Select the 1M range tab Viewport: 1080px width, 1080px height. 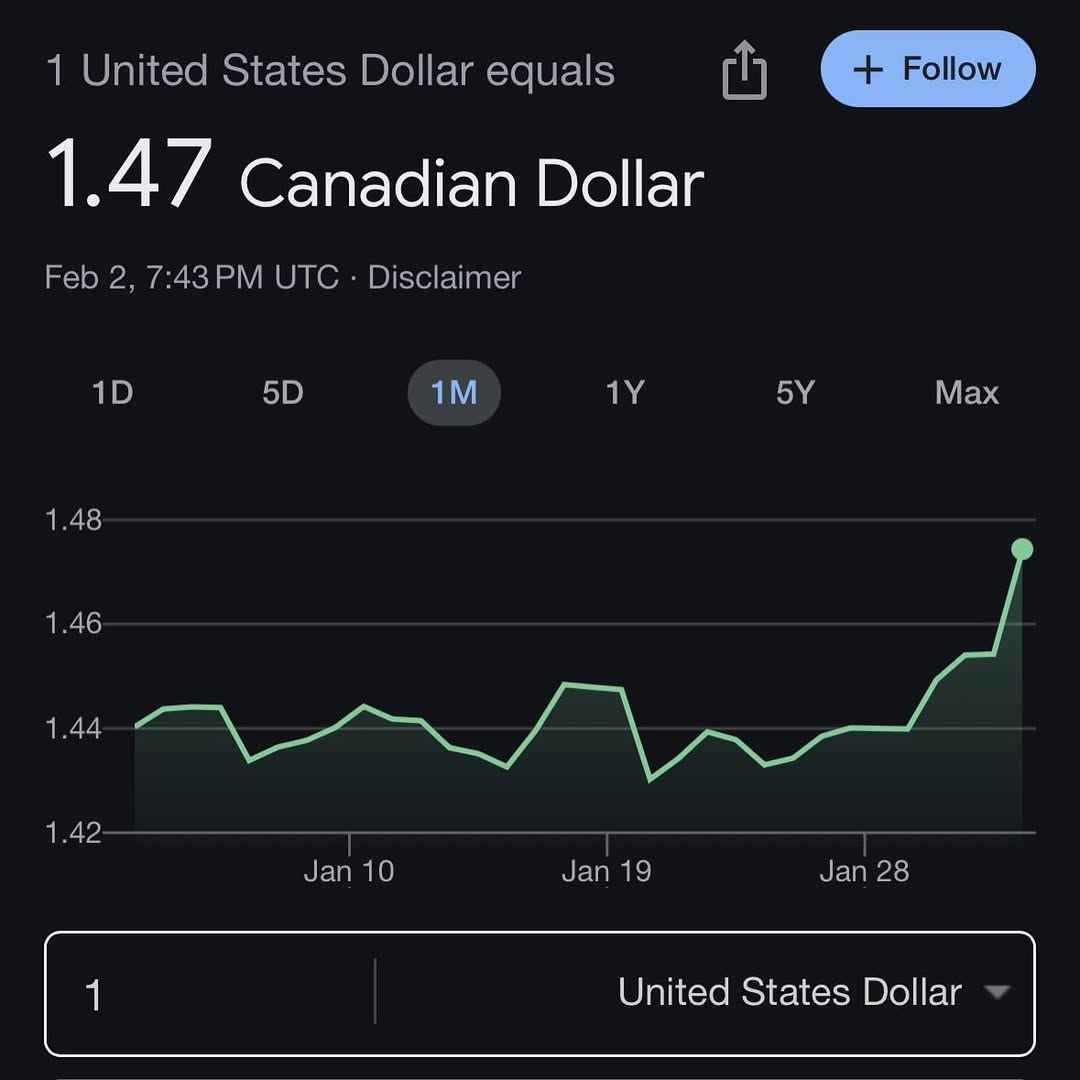tap(454, 393)
